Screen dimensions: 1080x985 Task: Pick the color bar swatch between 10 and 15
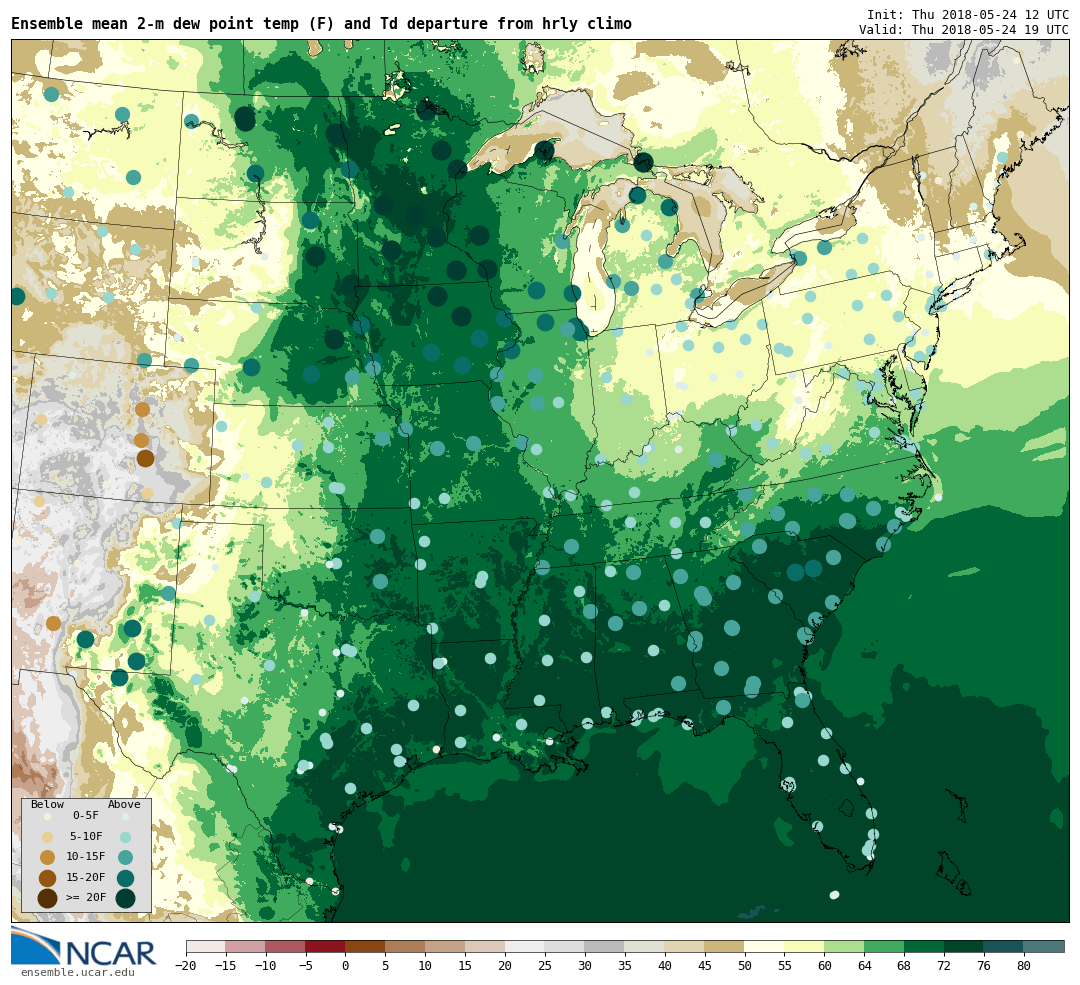446,947
